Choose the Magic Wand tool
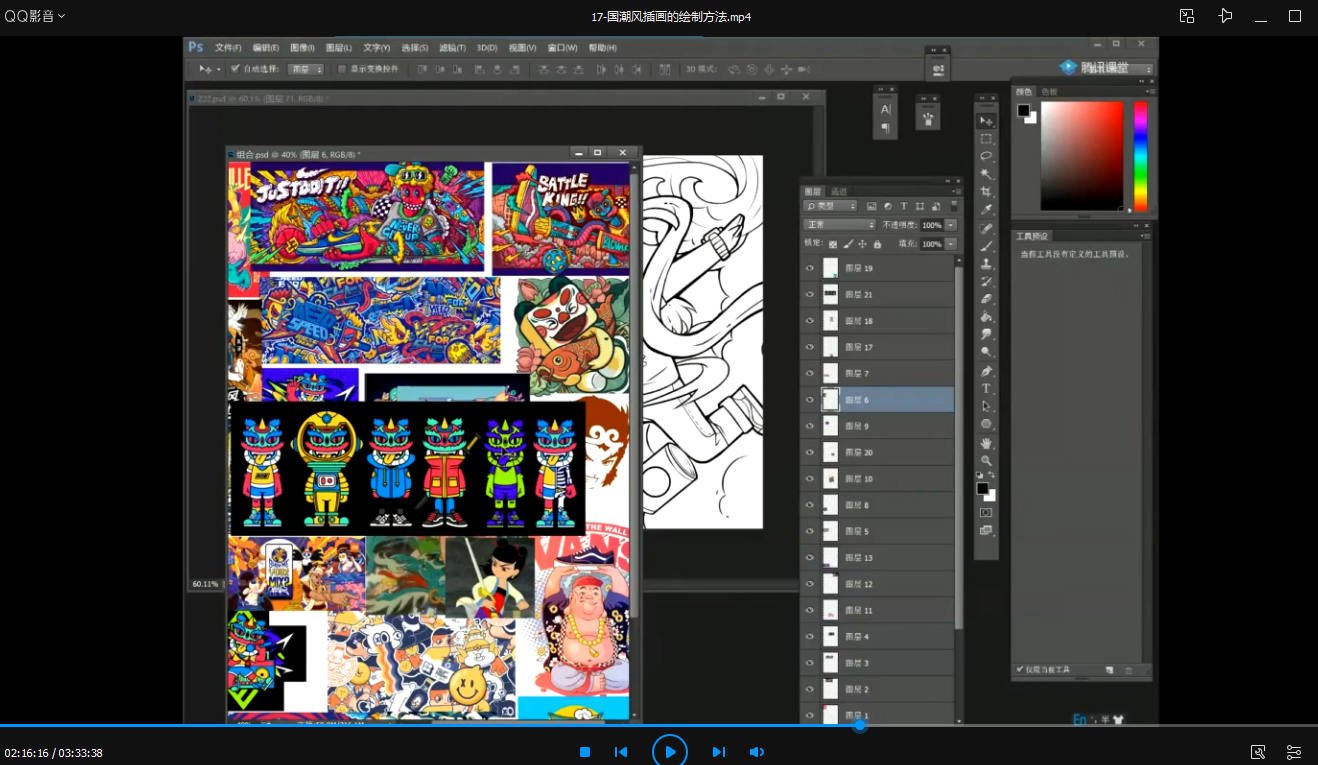 point(986,174)
